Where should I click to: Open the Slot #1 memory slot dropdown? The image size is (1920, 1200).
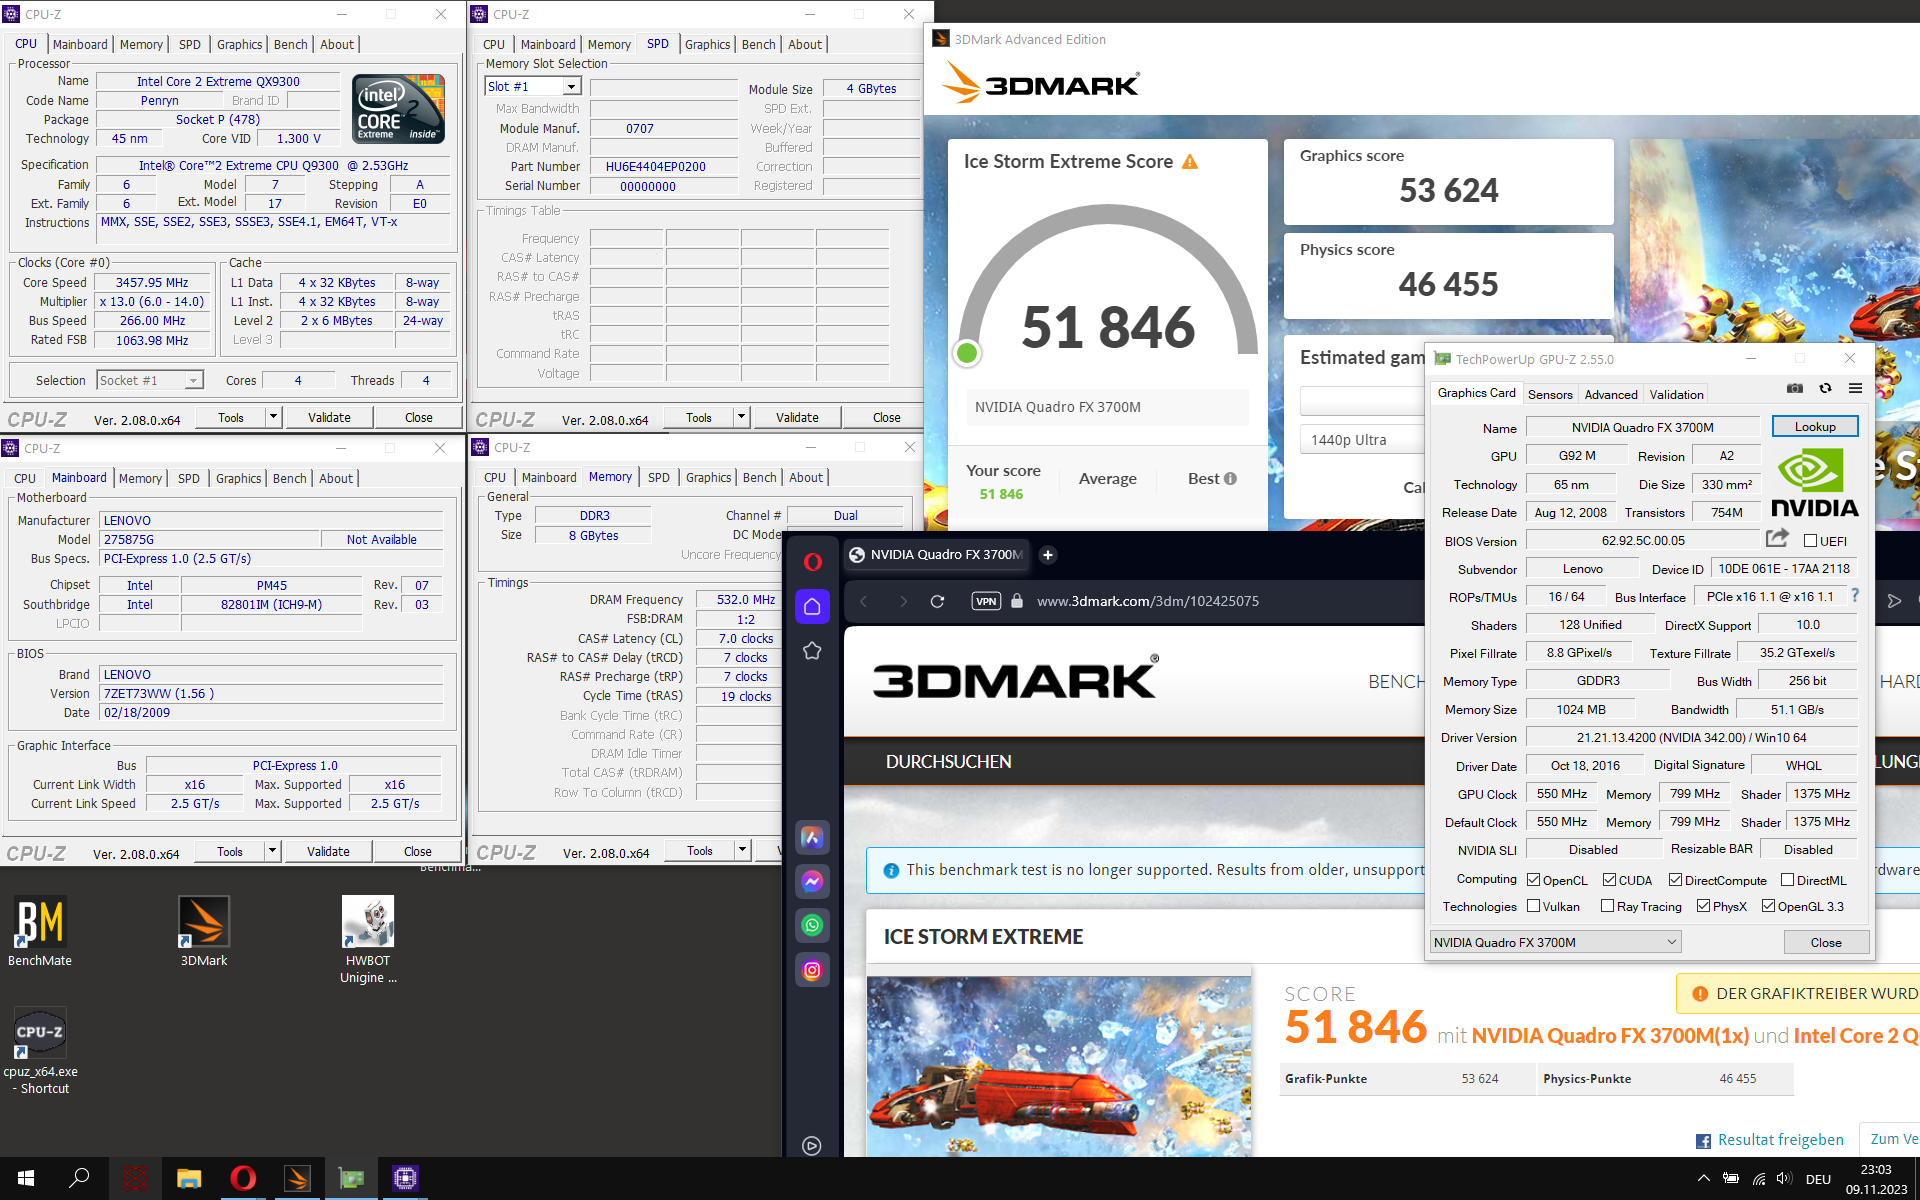tap(532, 87)
